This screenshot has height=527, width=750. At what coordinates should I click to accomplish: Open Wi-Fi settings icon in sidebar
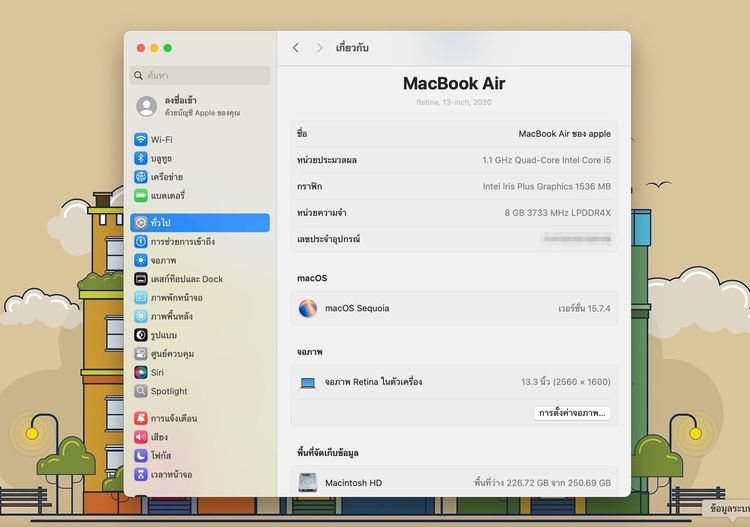coord(141,139)
